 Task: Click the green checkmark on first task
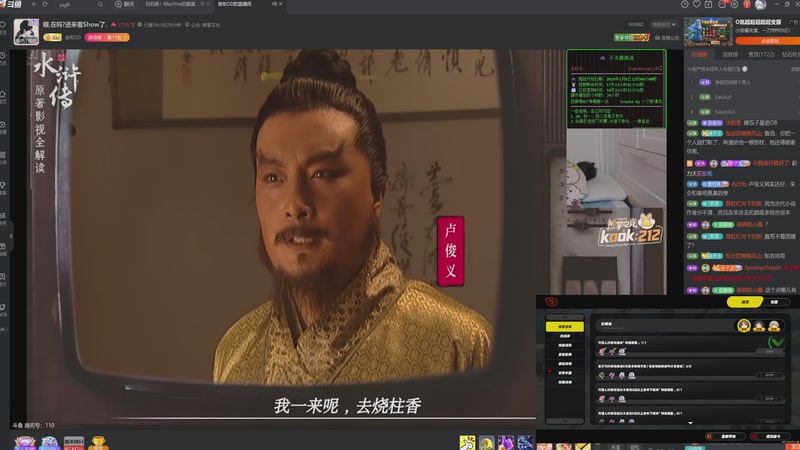(x=776, y=342)
